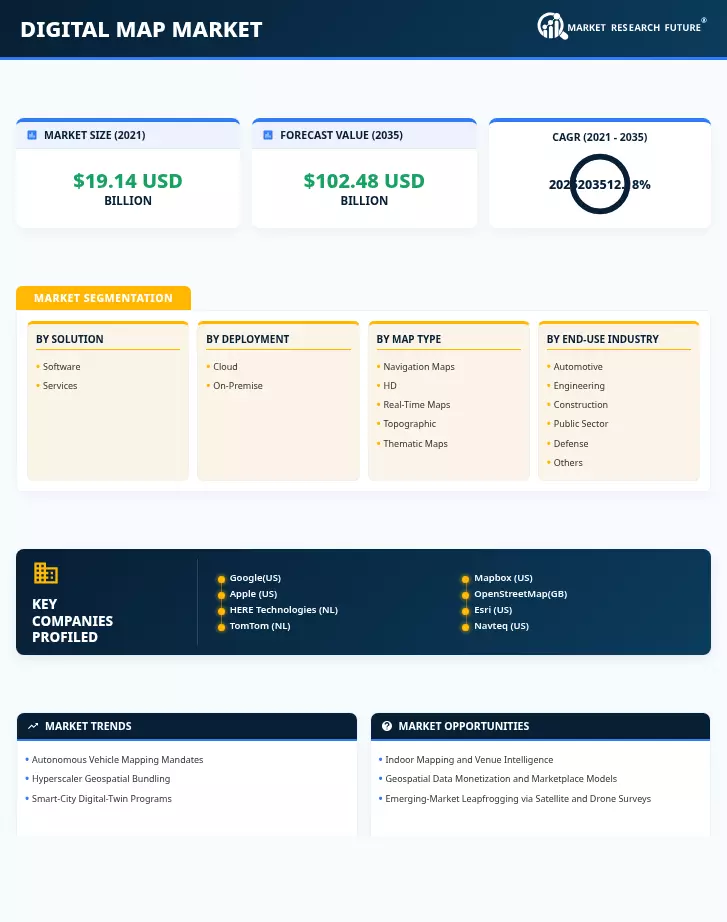Click the Market Size (2021) label
This screenshot has height=922, width=727.
95,135
